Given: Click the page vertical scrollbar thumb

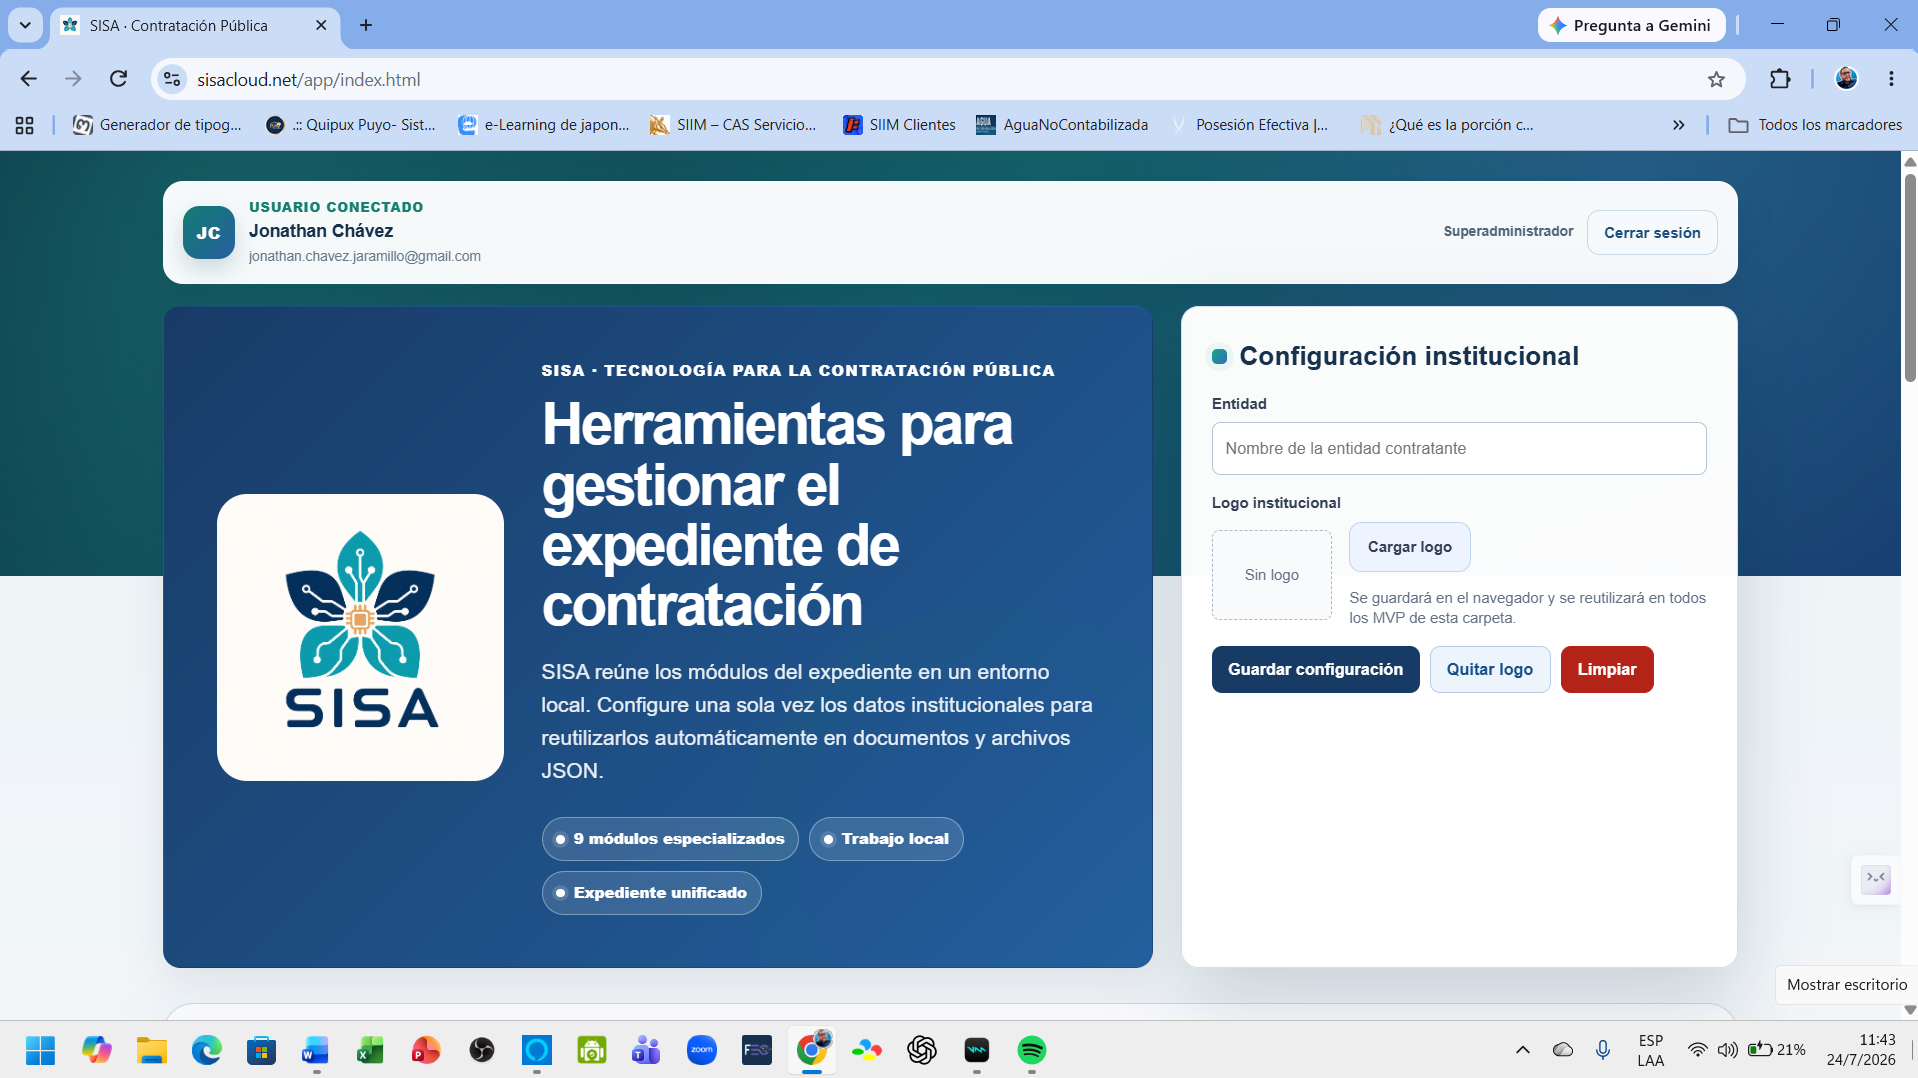Looking at the screenshot, I should (1909, 277).
